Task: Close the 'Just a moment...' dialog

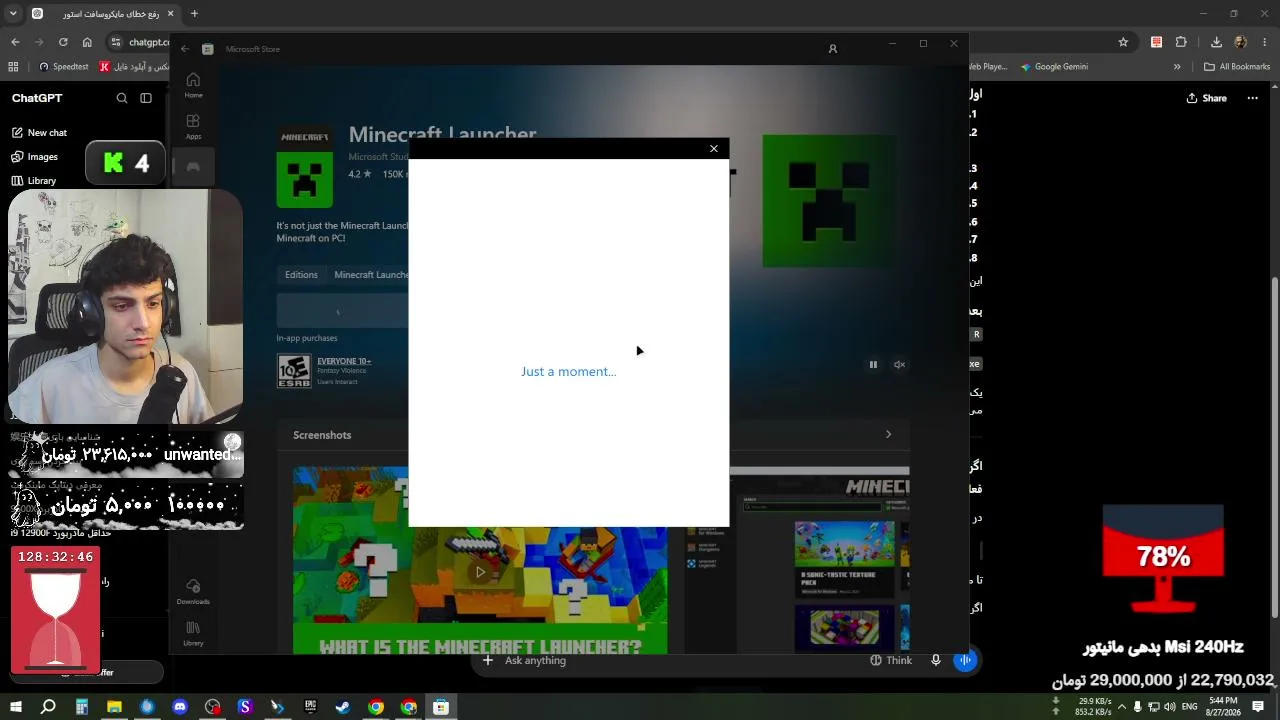Action: [x=714, y=149]
